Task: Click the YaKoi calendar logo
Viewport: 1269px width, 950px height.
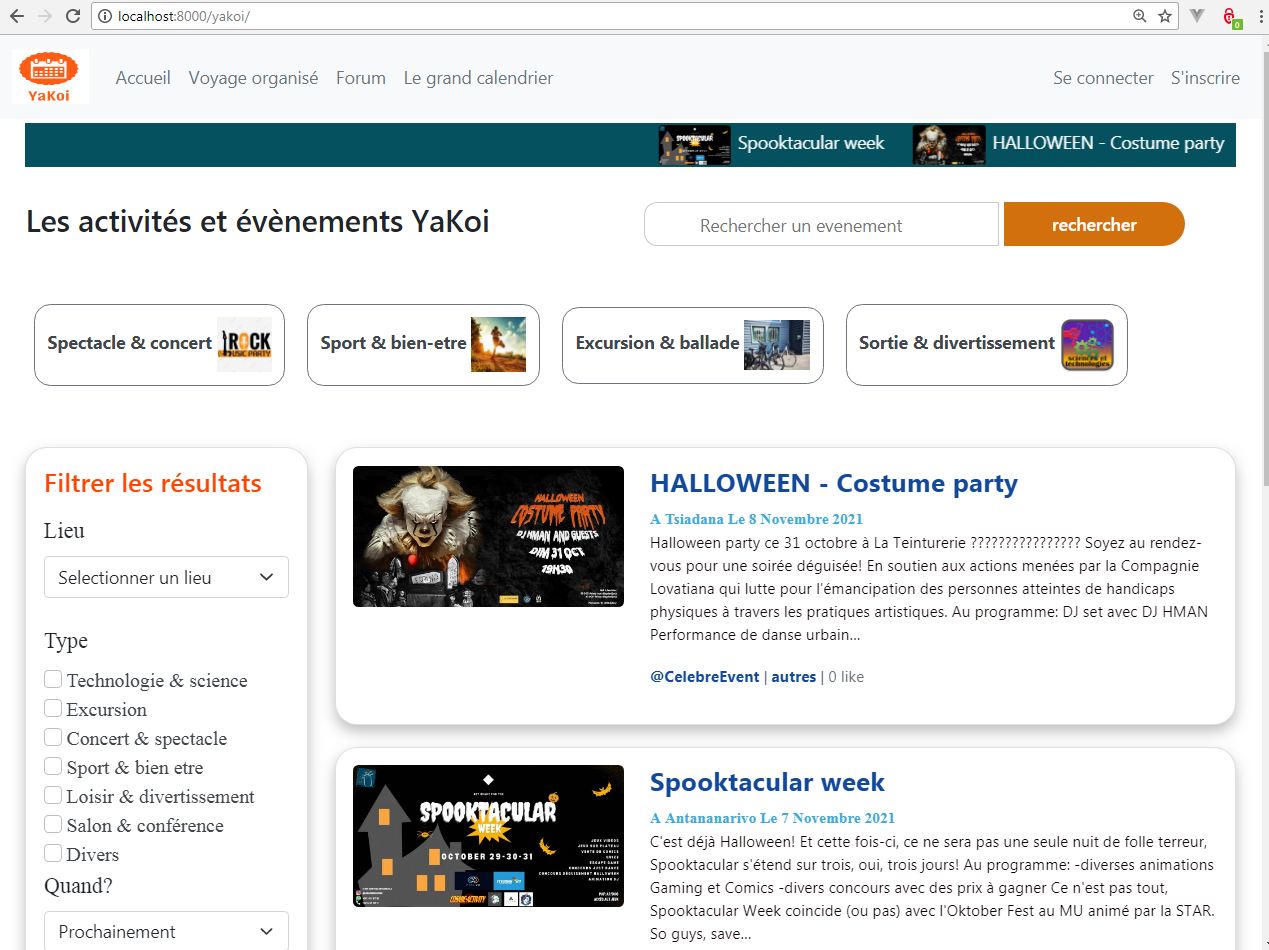Action: point(50,76)
